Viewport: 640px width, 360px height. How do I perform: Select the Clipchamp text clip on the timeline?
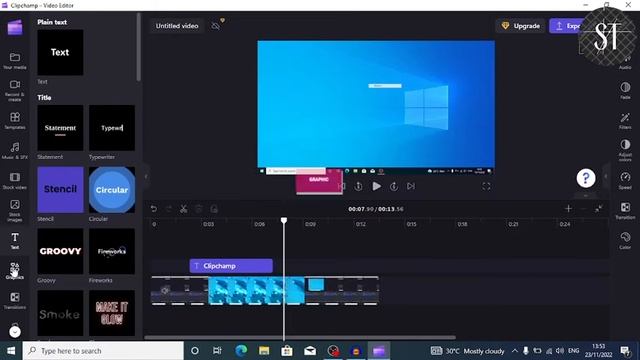[x=231, y=266]
